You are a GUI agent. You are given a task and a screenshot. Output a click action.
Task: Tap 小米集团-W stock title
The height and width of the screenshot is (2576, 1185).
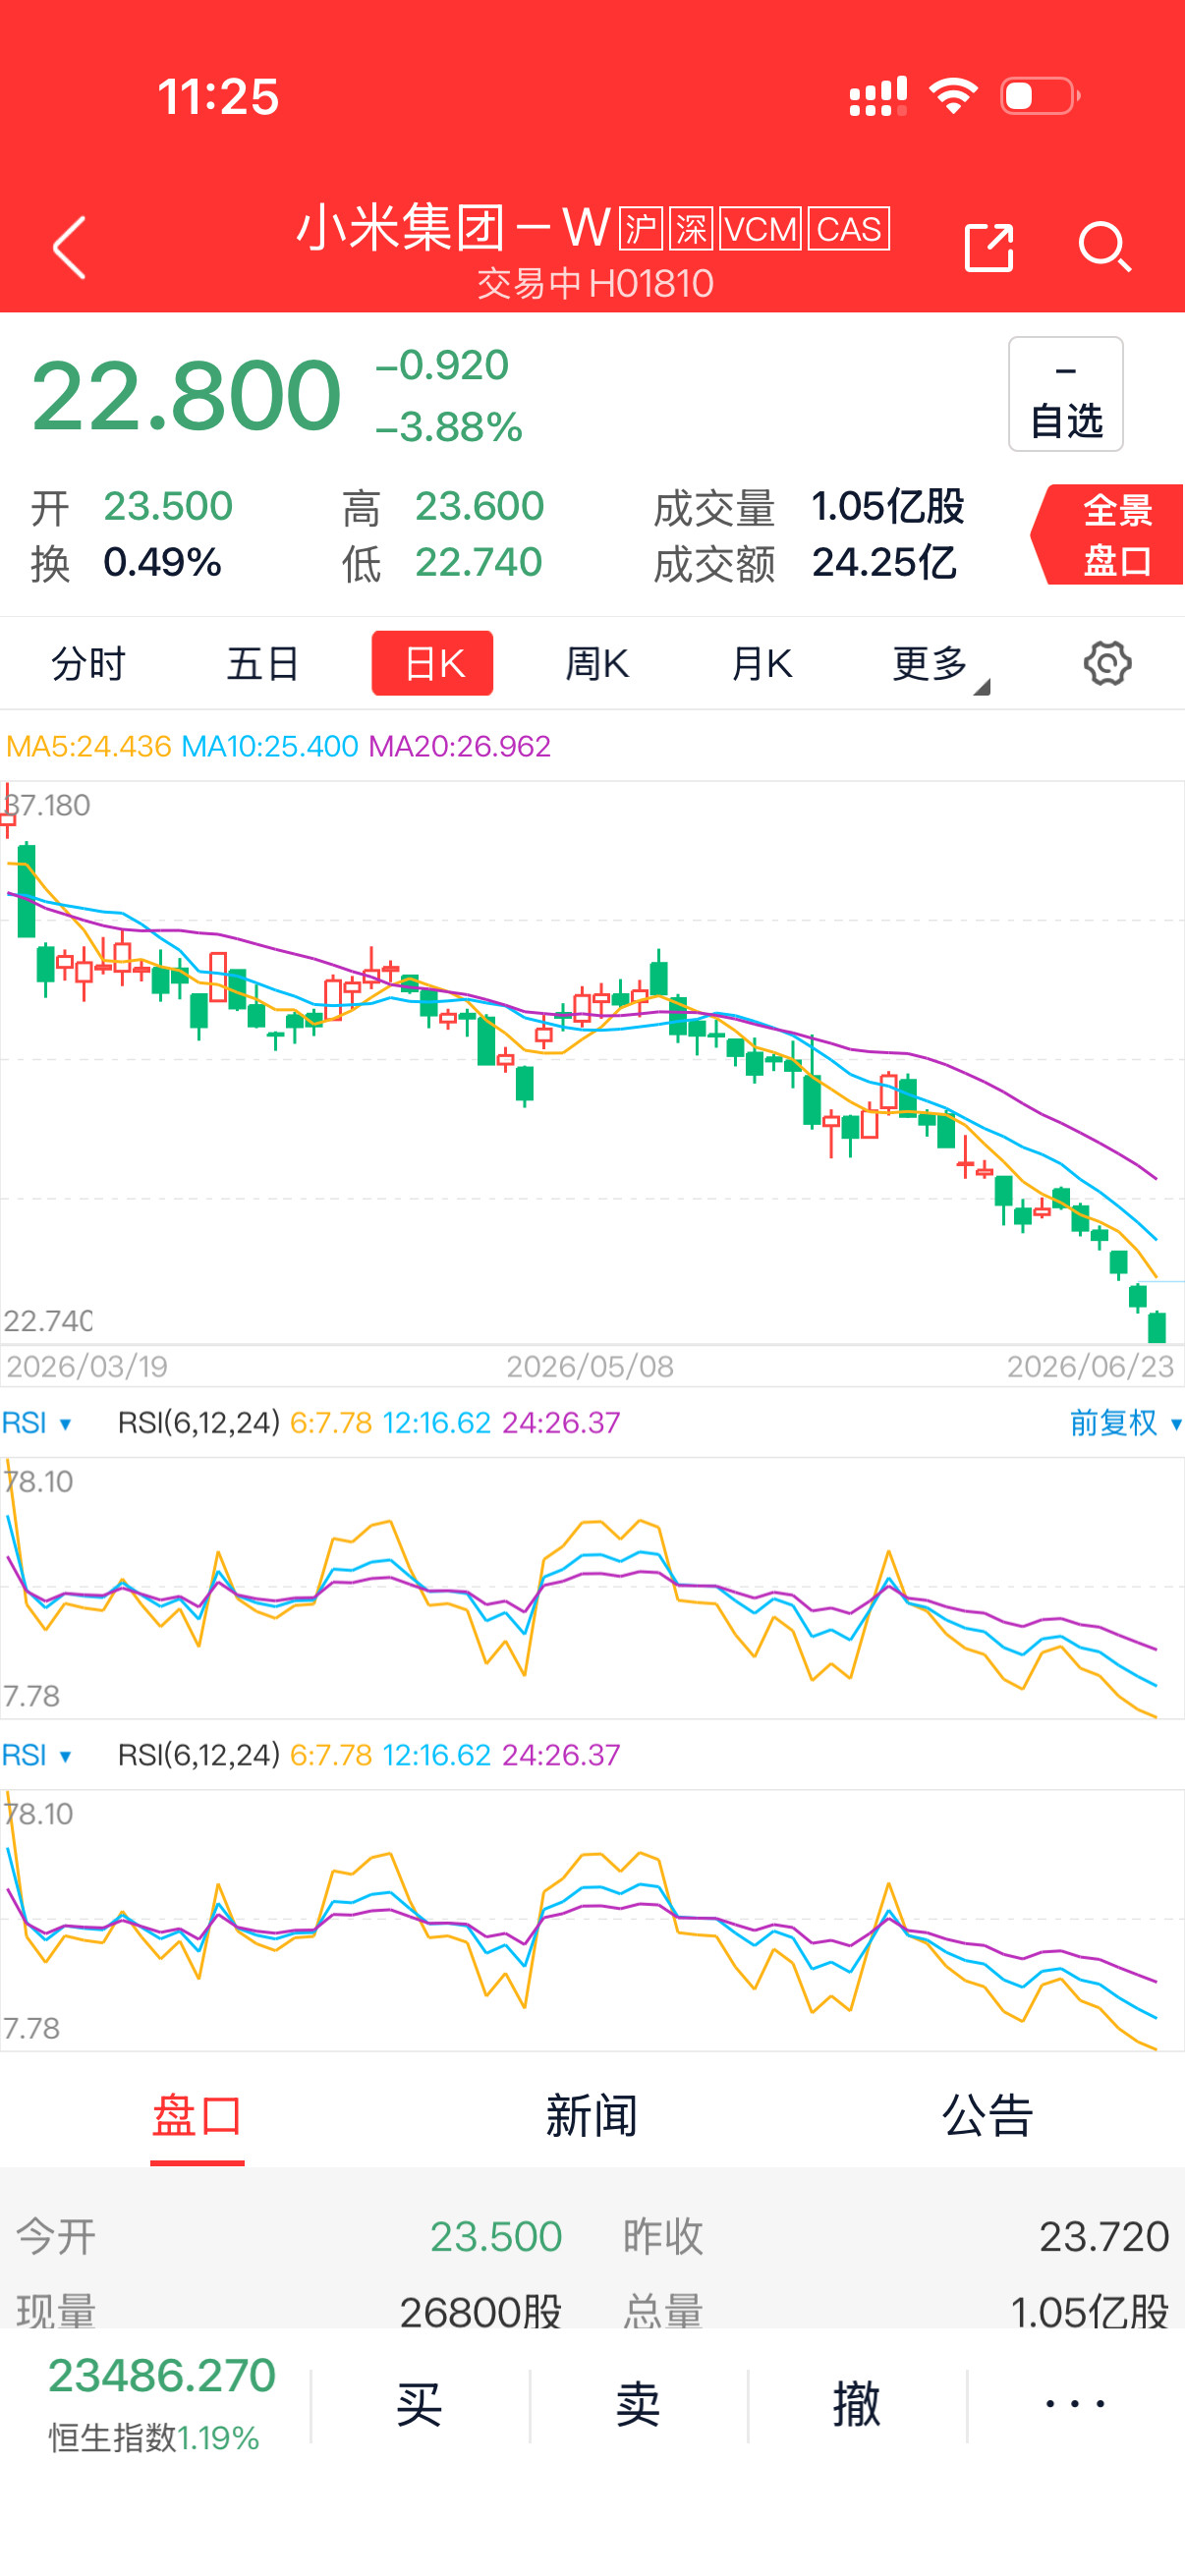point(453,228)
